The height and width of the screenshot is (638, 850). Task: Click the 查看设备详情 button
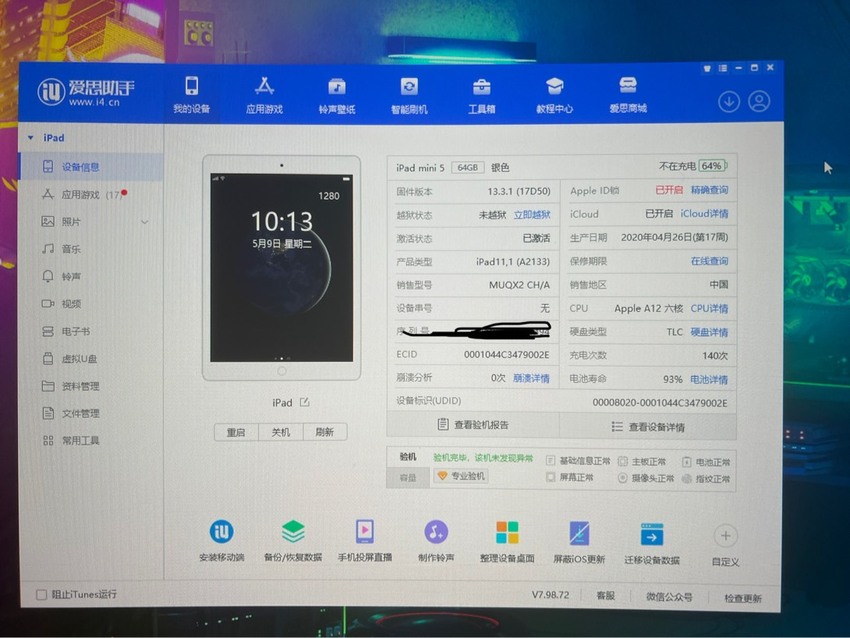click(x=648, y=427)
